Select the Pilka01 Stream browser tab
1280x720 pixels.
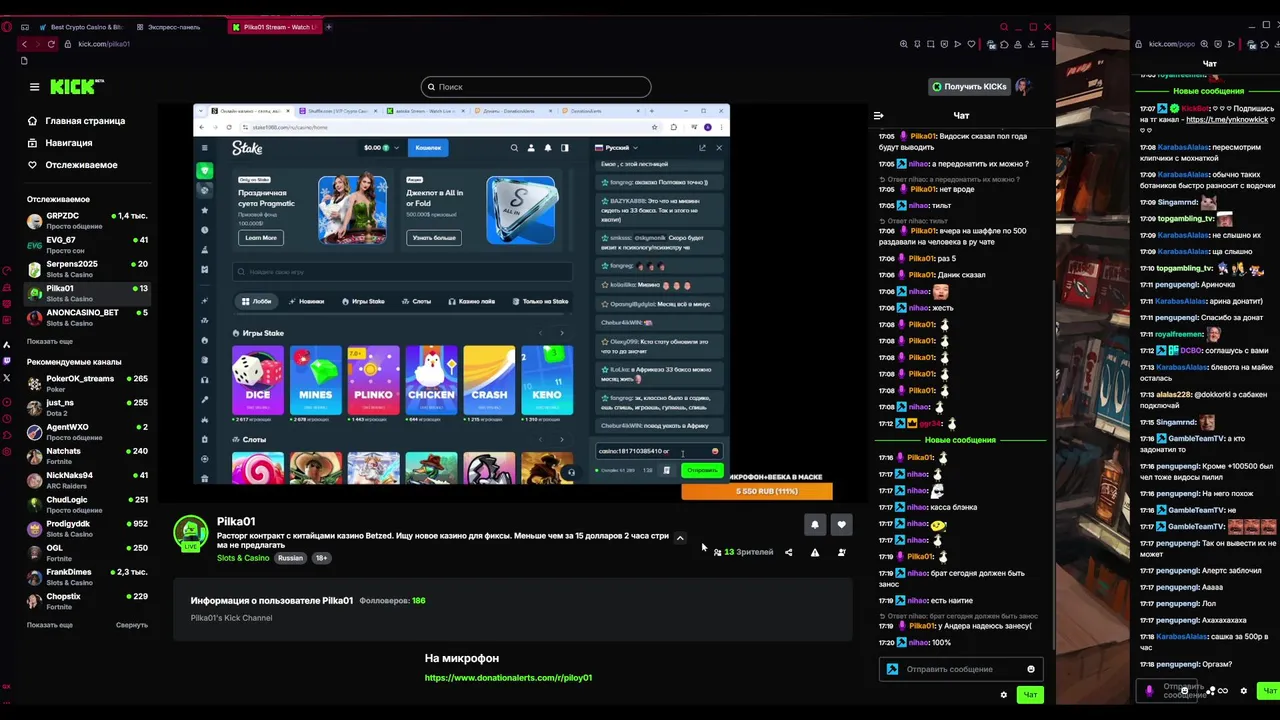274,27
